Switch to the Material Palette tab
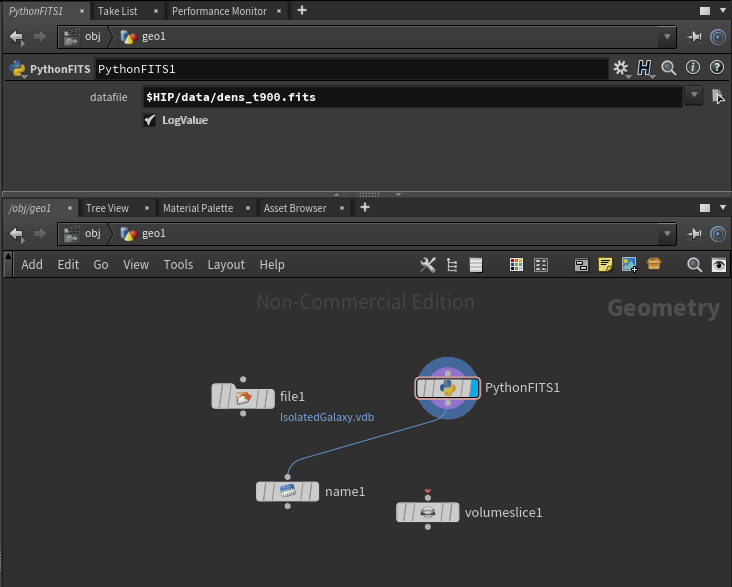 pos(197,208)
